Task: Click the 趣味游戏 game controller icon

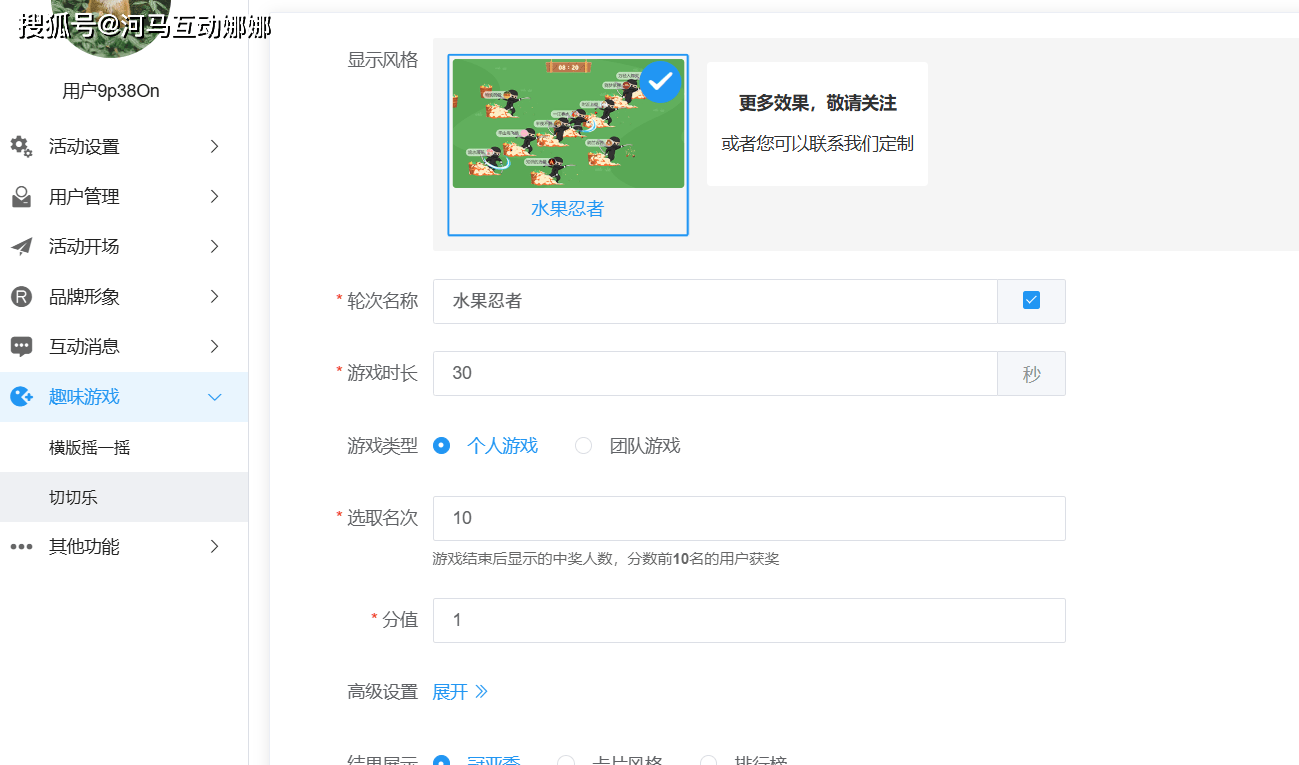Action: point(21,396)
